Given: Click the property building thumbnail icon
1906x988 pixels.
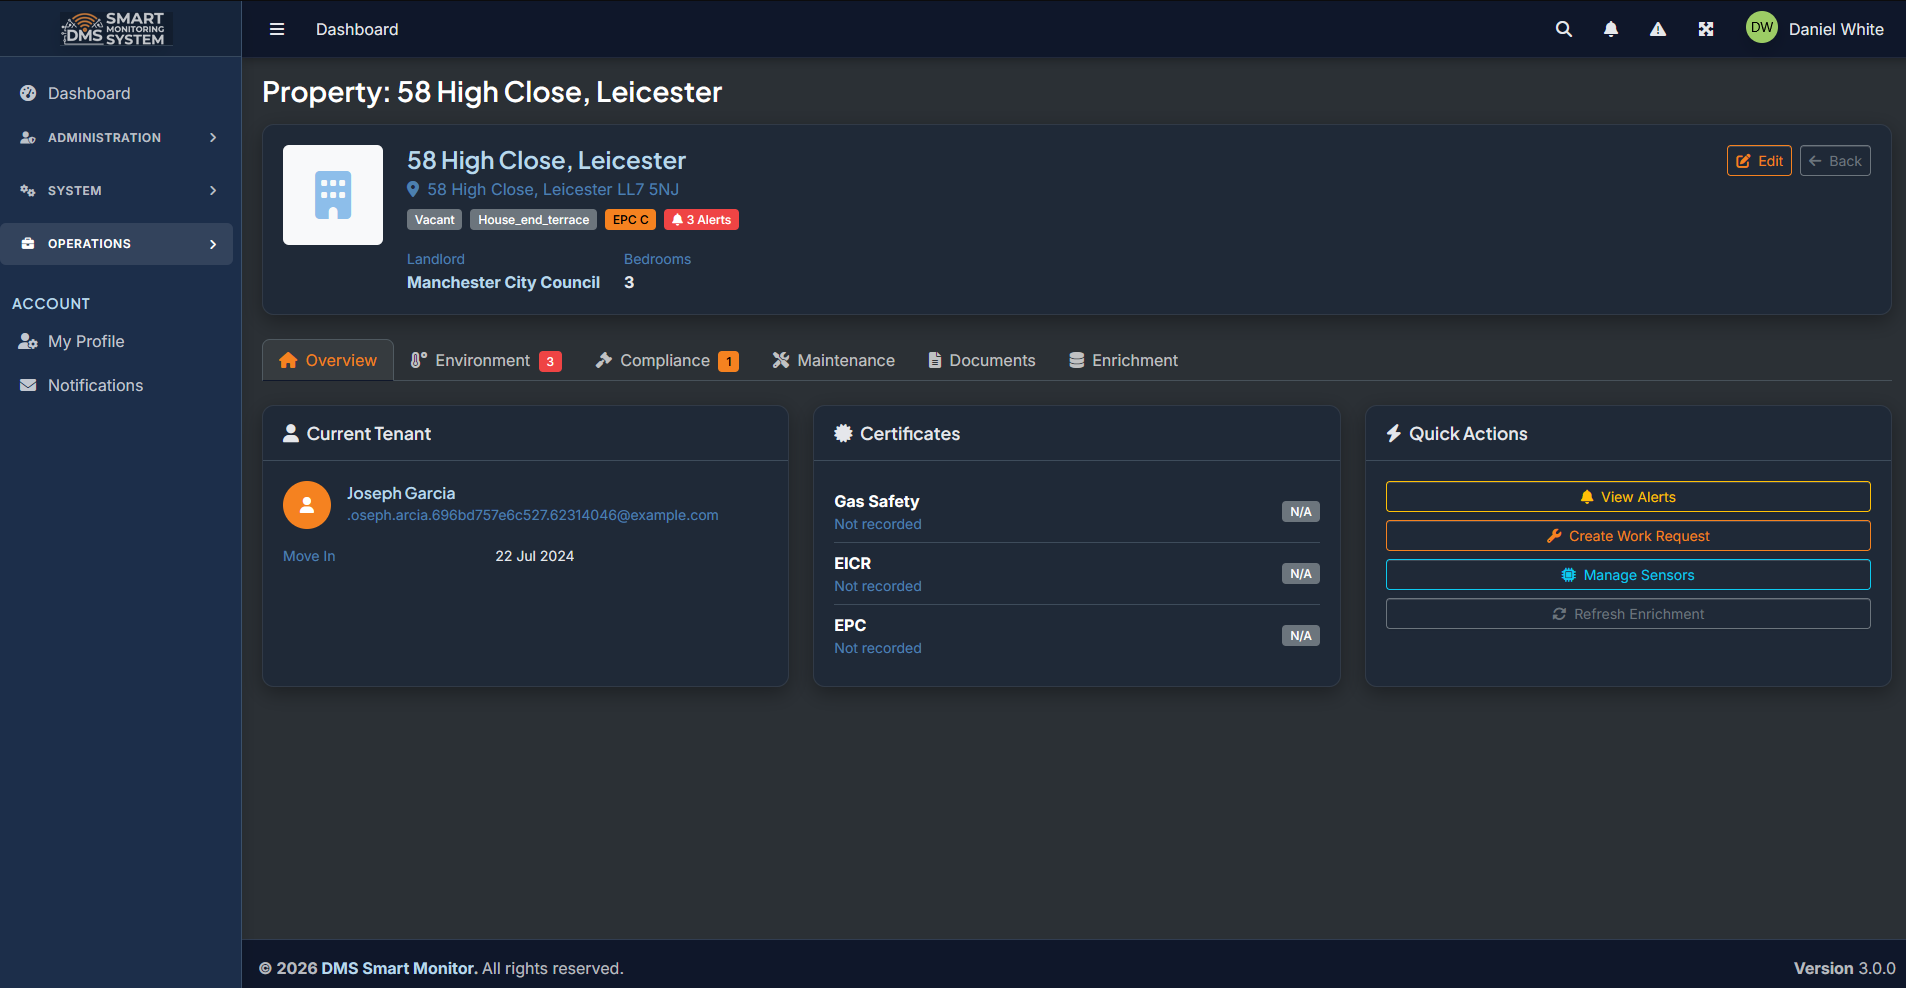Looking at the screenshot, I should (x=333, y=195).
